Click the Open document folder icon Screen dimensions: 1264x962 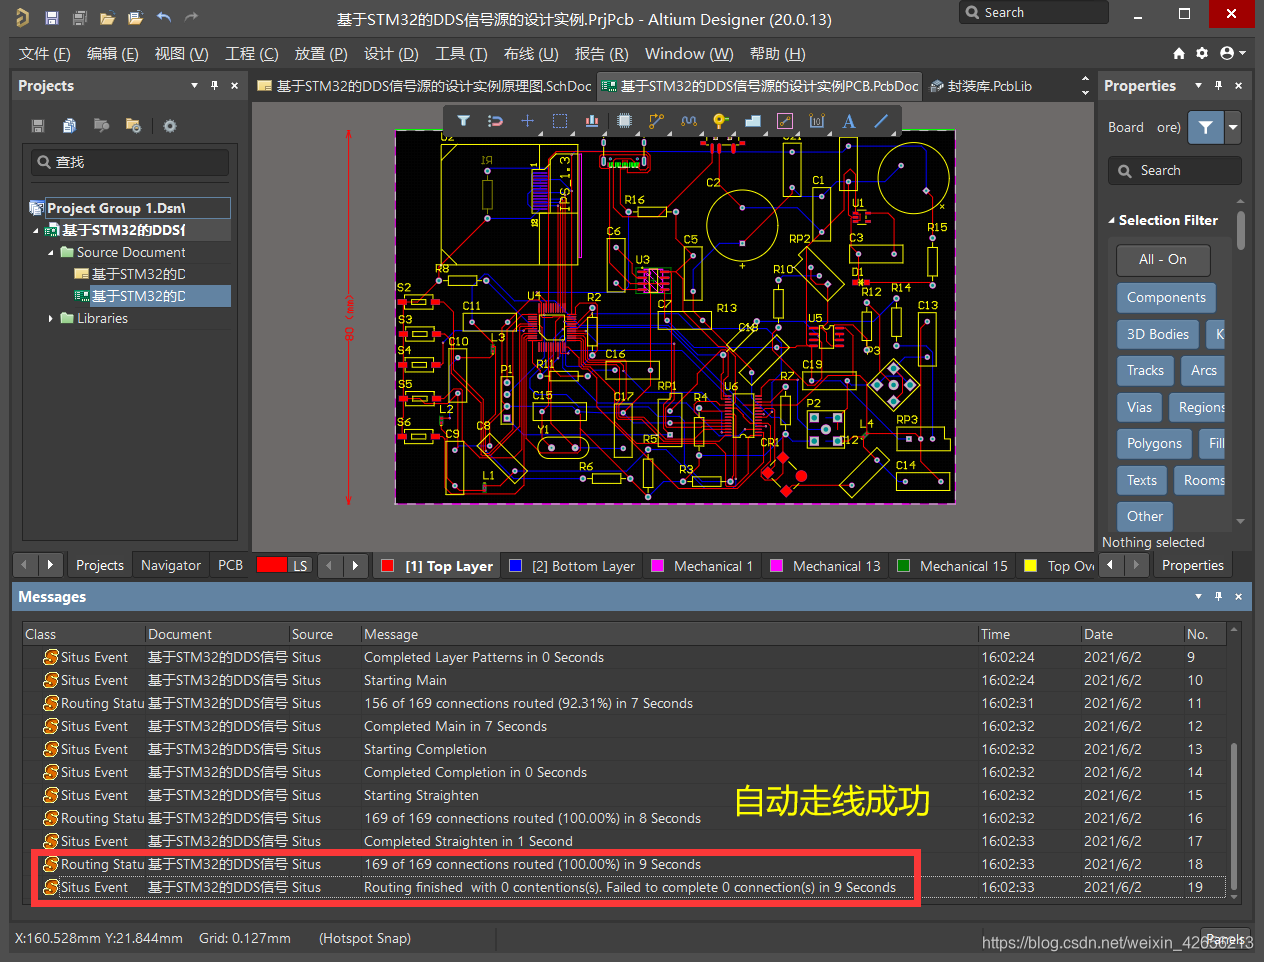[x=107, y=17]
